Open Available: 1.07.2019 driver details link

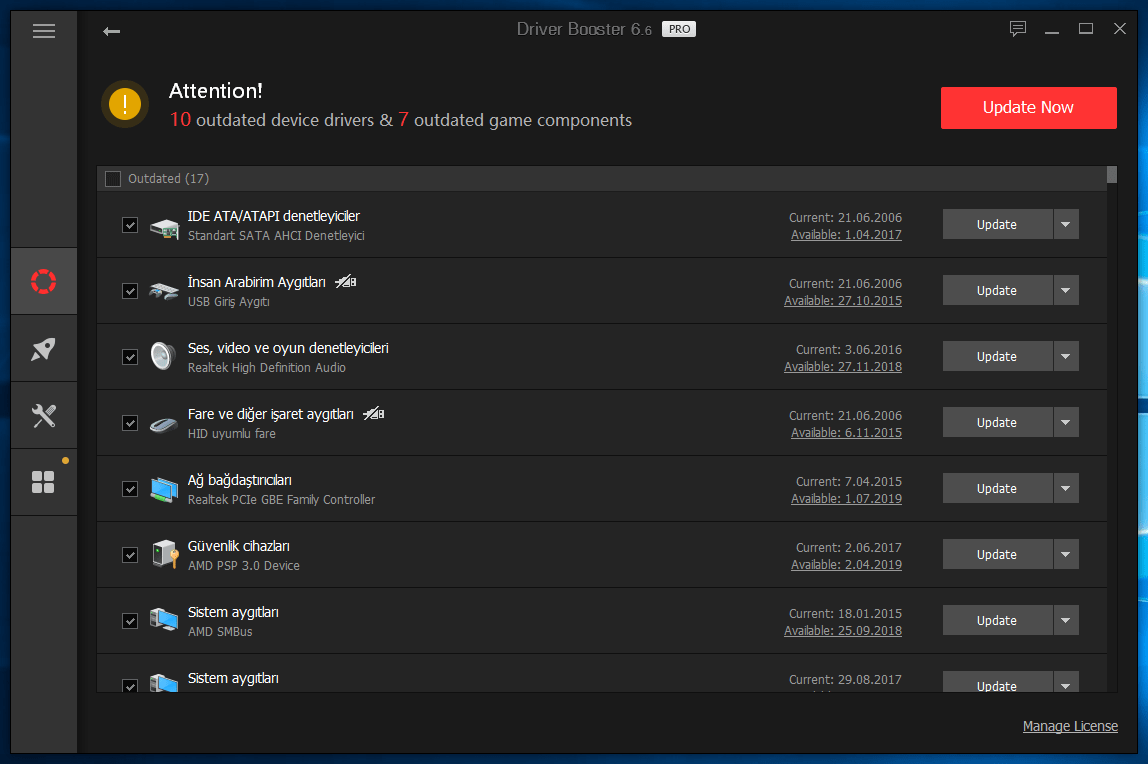(846, 498)
